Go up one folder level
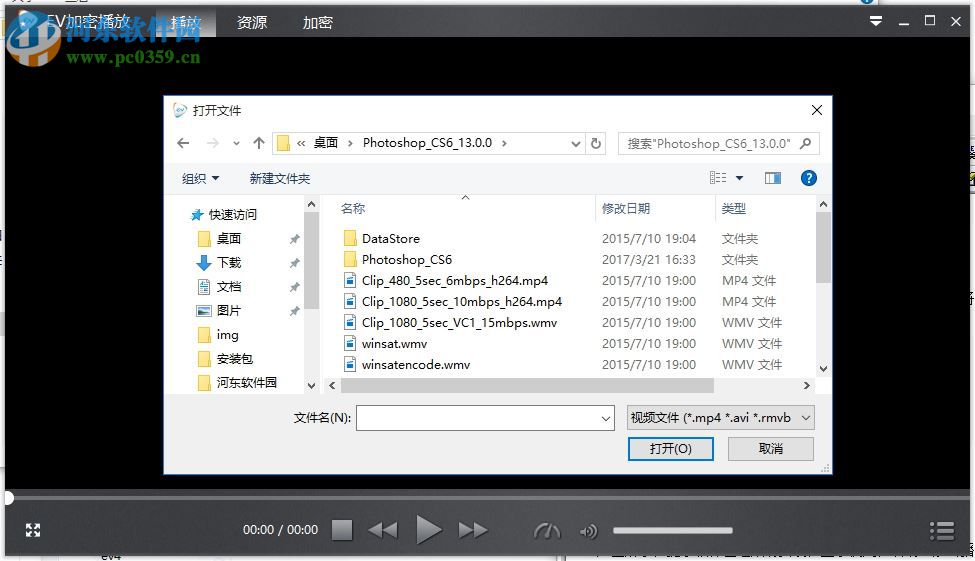This screenshot has height=561, width=975. click(259, 143)
